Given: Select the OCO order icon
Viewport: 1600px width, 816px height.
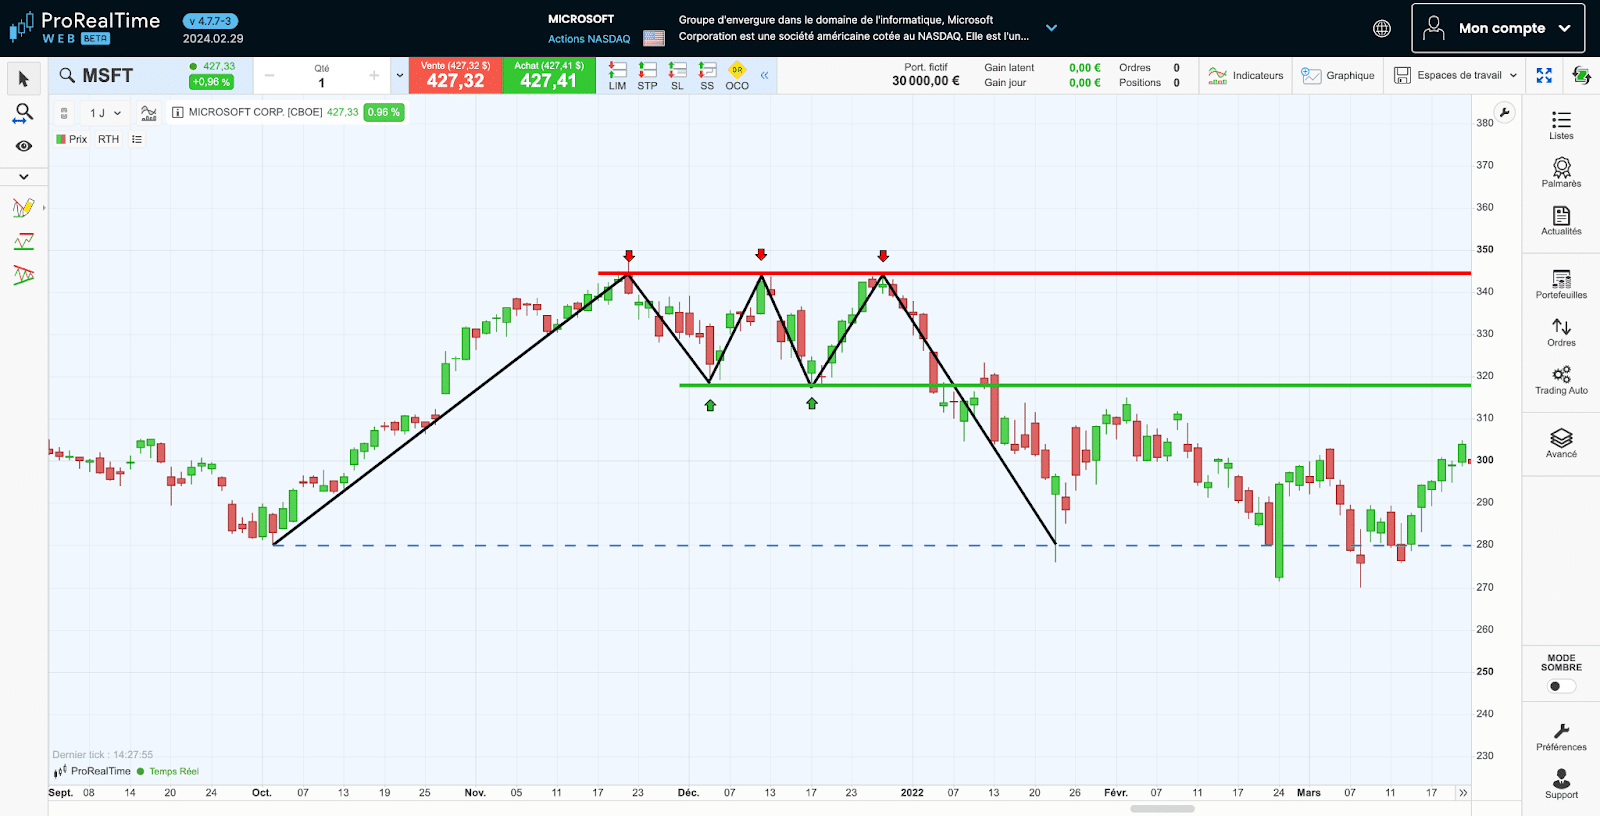Looking at the screenshot, I should 737,75.
